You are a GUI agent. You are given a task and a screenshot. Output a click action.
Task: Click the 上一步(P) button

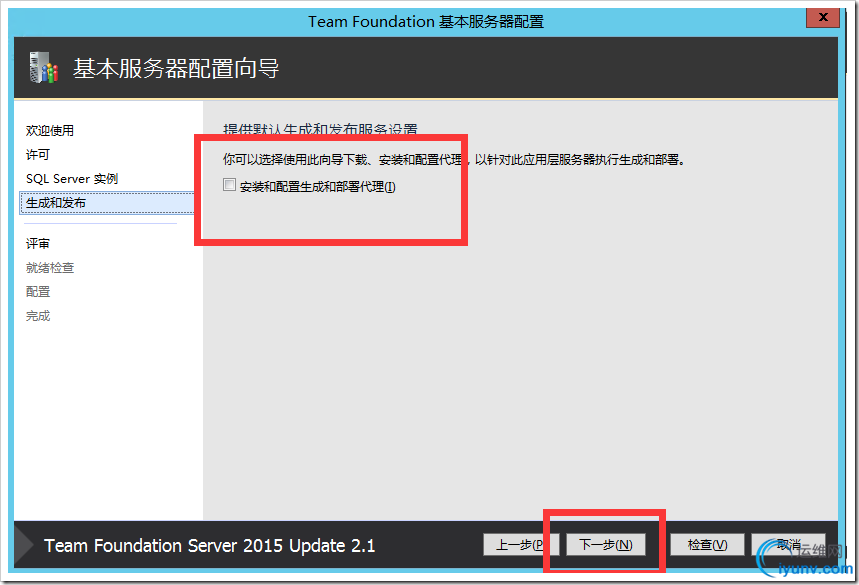520,544
